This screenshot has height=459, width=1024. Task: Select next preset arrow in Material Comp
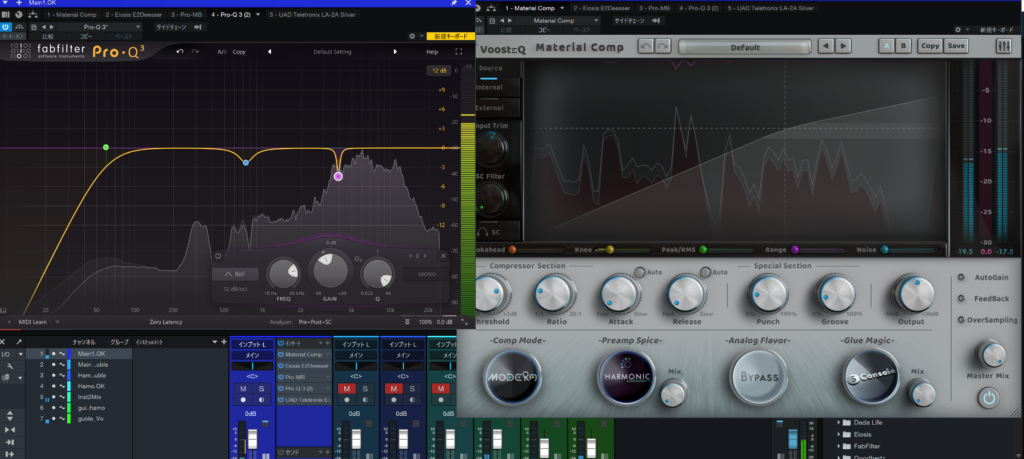coord(845,46)
